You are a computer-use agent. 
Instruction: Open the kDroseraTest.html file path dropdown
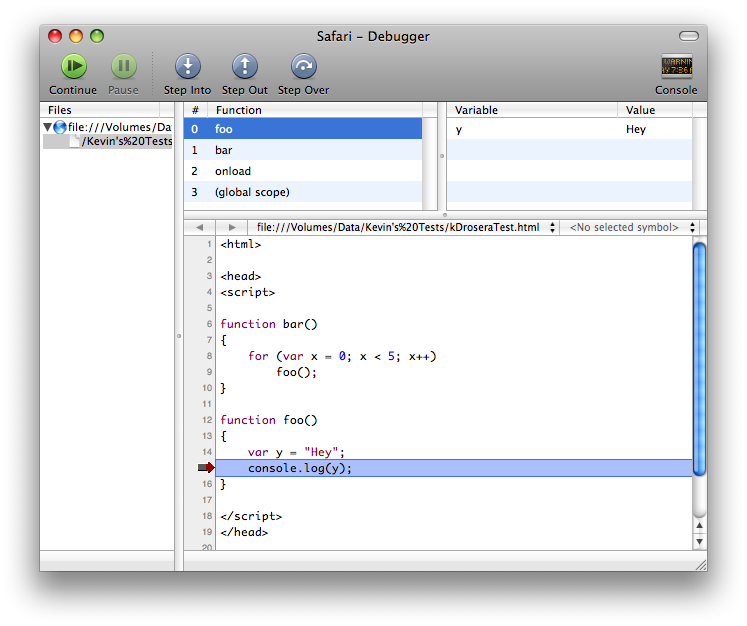pyautogui.click(x=404, y=227)
